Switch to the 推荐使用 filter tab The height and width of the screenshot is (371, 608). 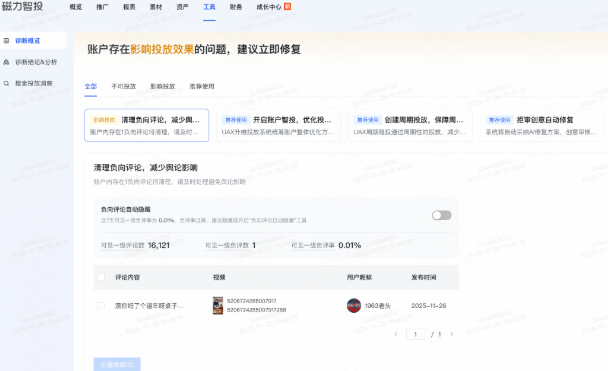202,86
